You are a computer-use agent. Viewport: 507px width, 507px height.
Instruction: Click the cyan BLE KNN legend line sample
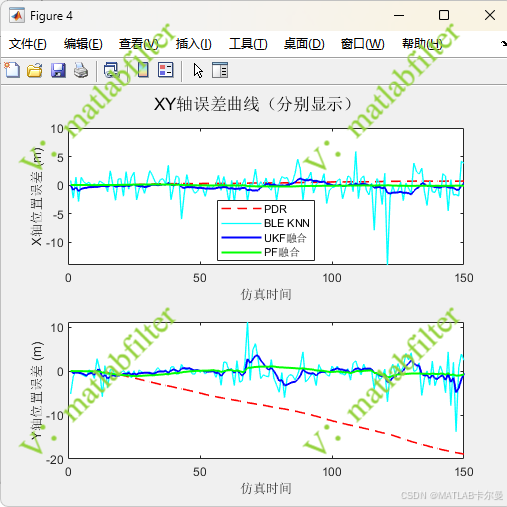click(241, 223)
